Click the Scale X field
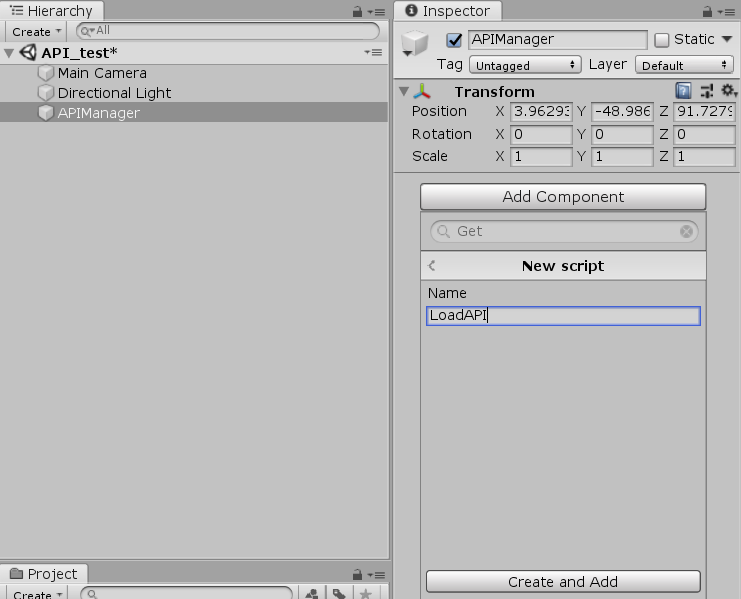The image size is (741, 599). [541, 156]
